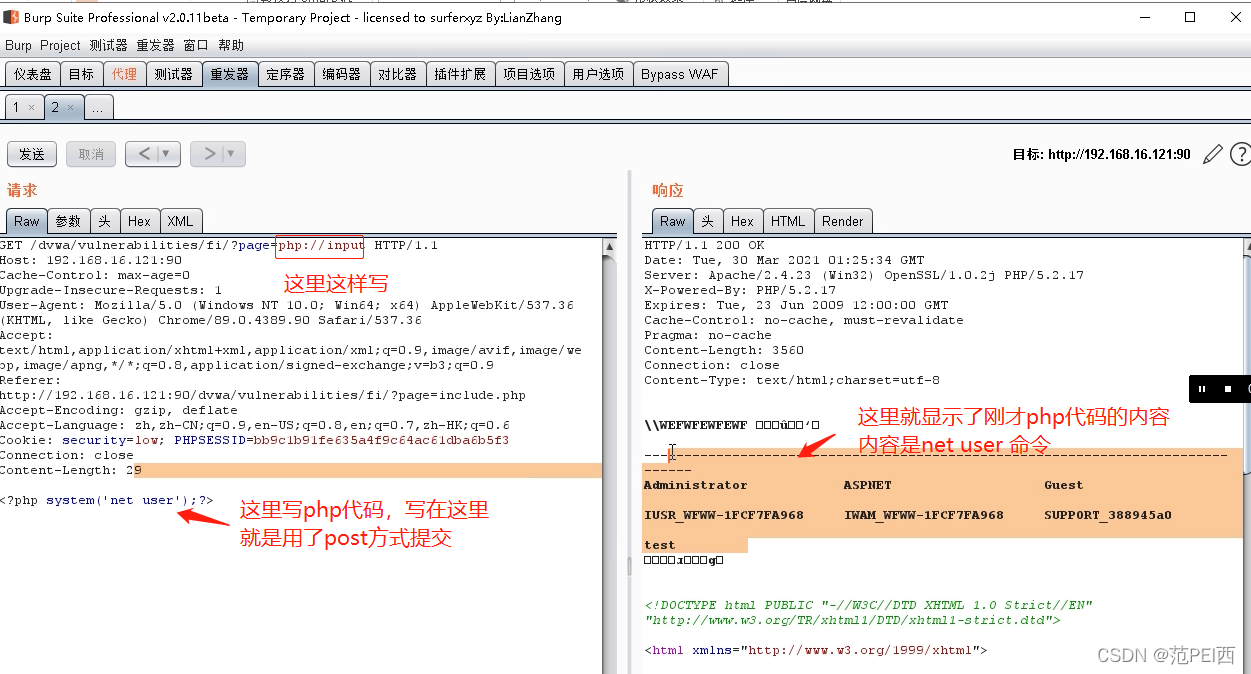This screenshot has width=1251, height=674.
Task: Switch to the Bypass WAF tab
Action: [680, 74]
